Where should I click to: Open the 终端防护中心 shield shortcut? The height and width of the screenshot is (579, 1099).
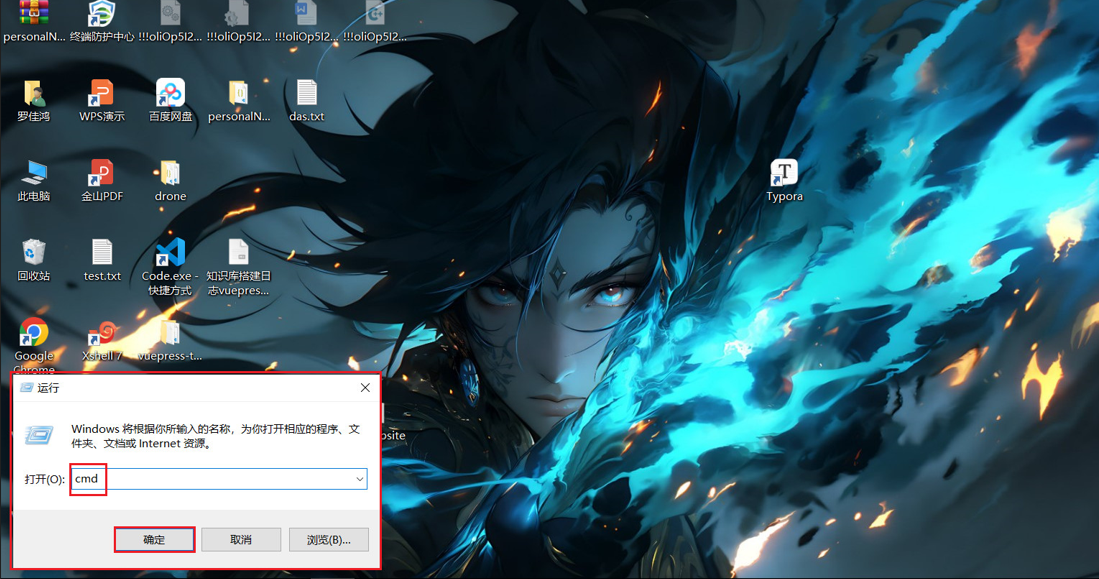[102, 14]
